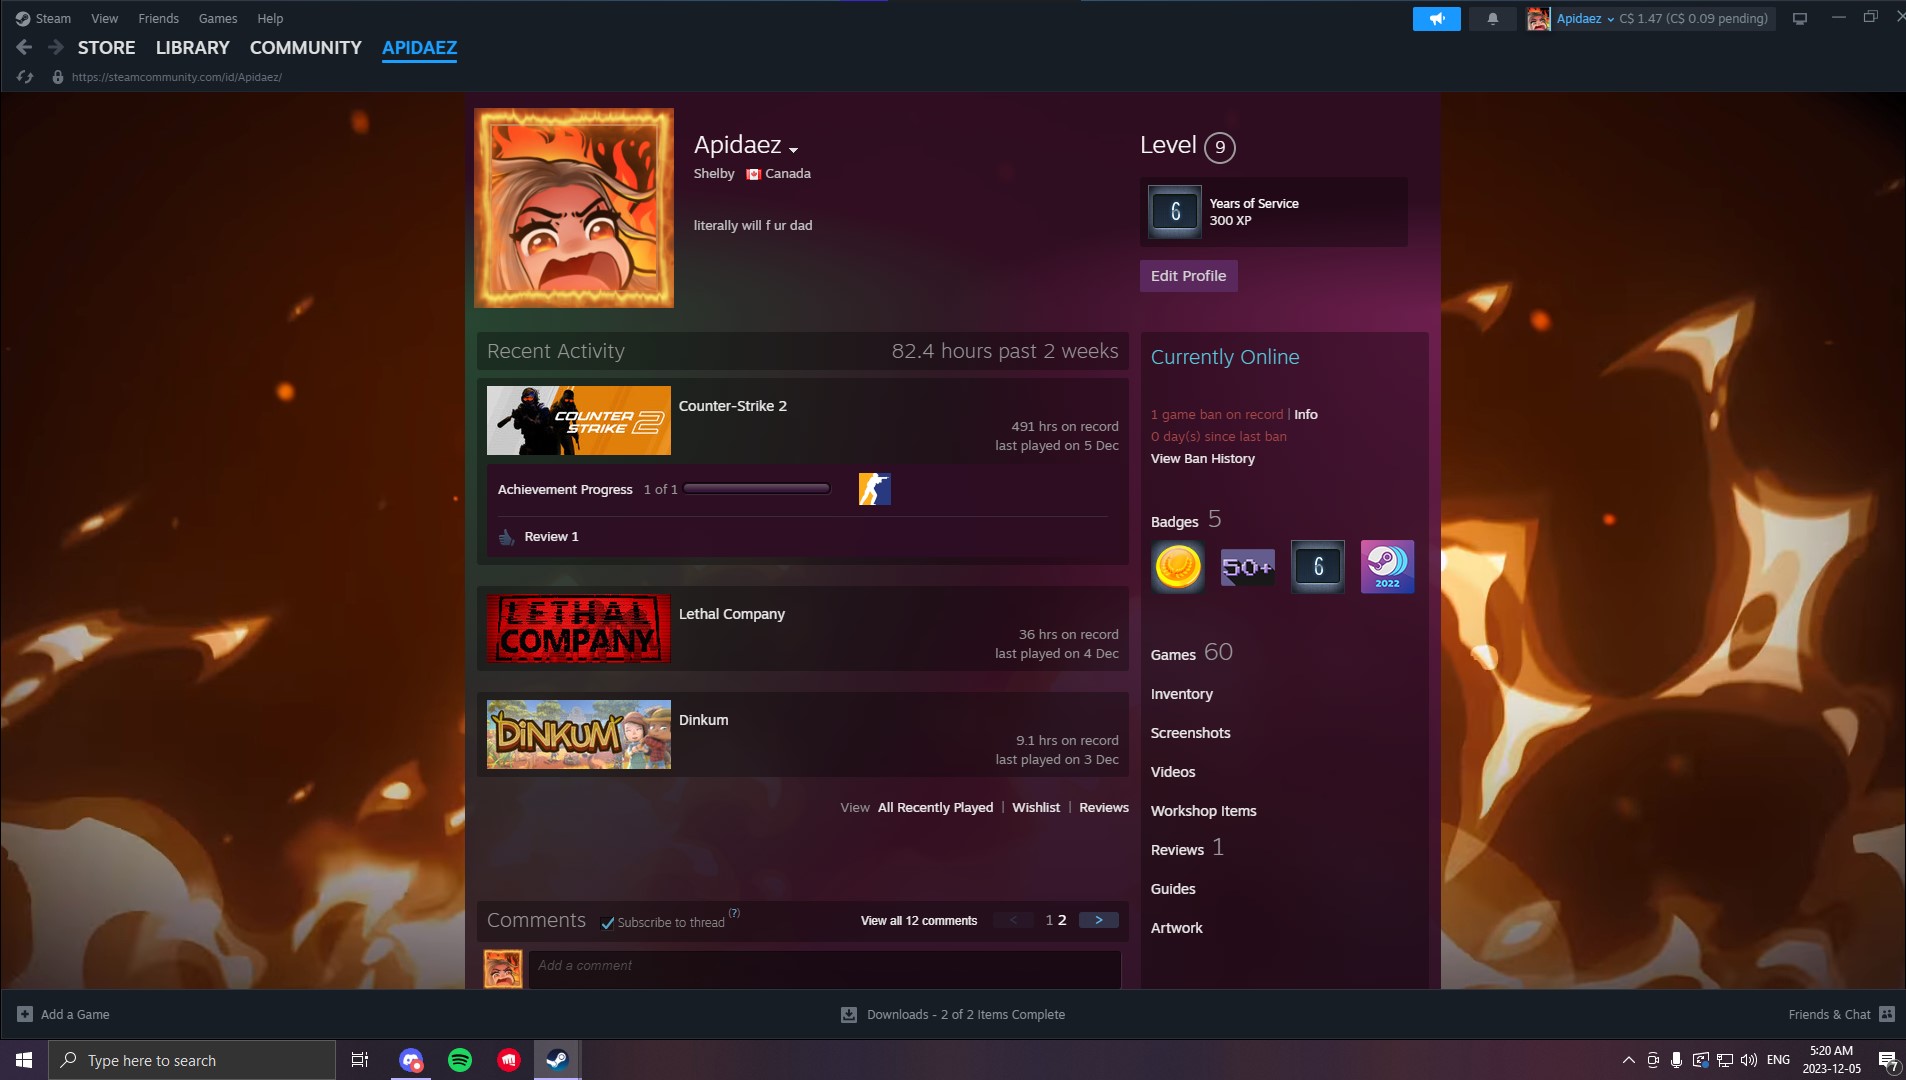Open the Games menu
The height and width of the screenshot is (1080, 1906).
218,18
